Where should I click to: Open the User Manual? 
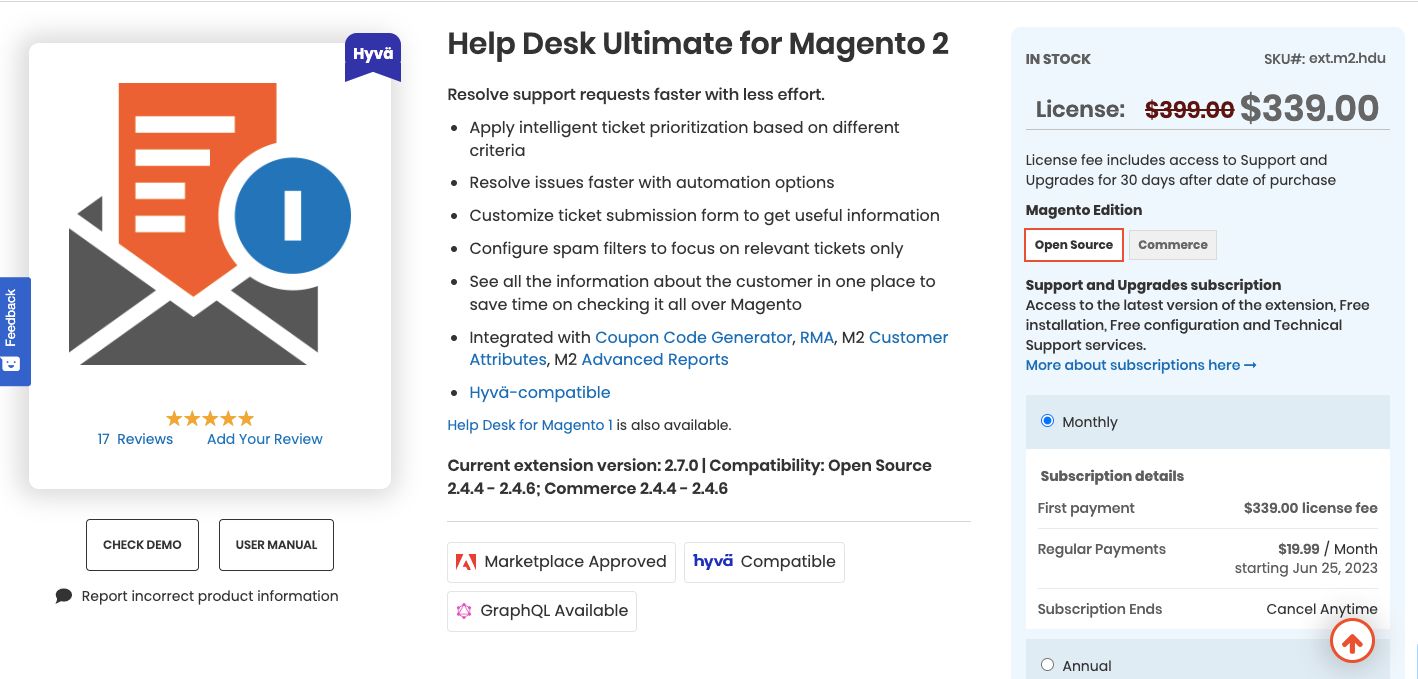point(276,544)
